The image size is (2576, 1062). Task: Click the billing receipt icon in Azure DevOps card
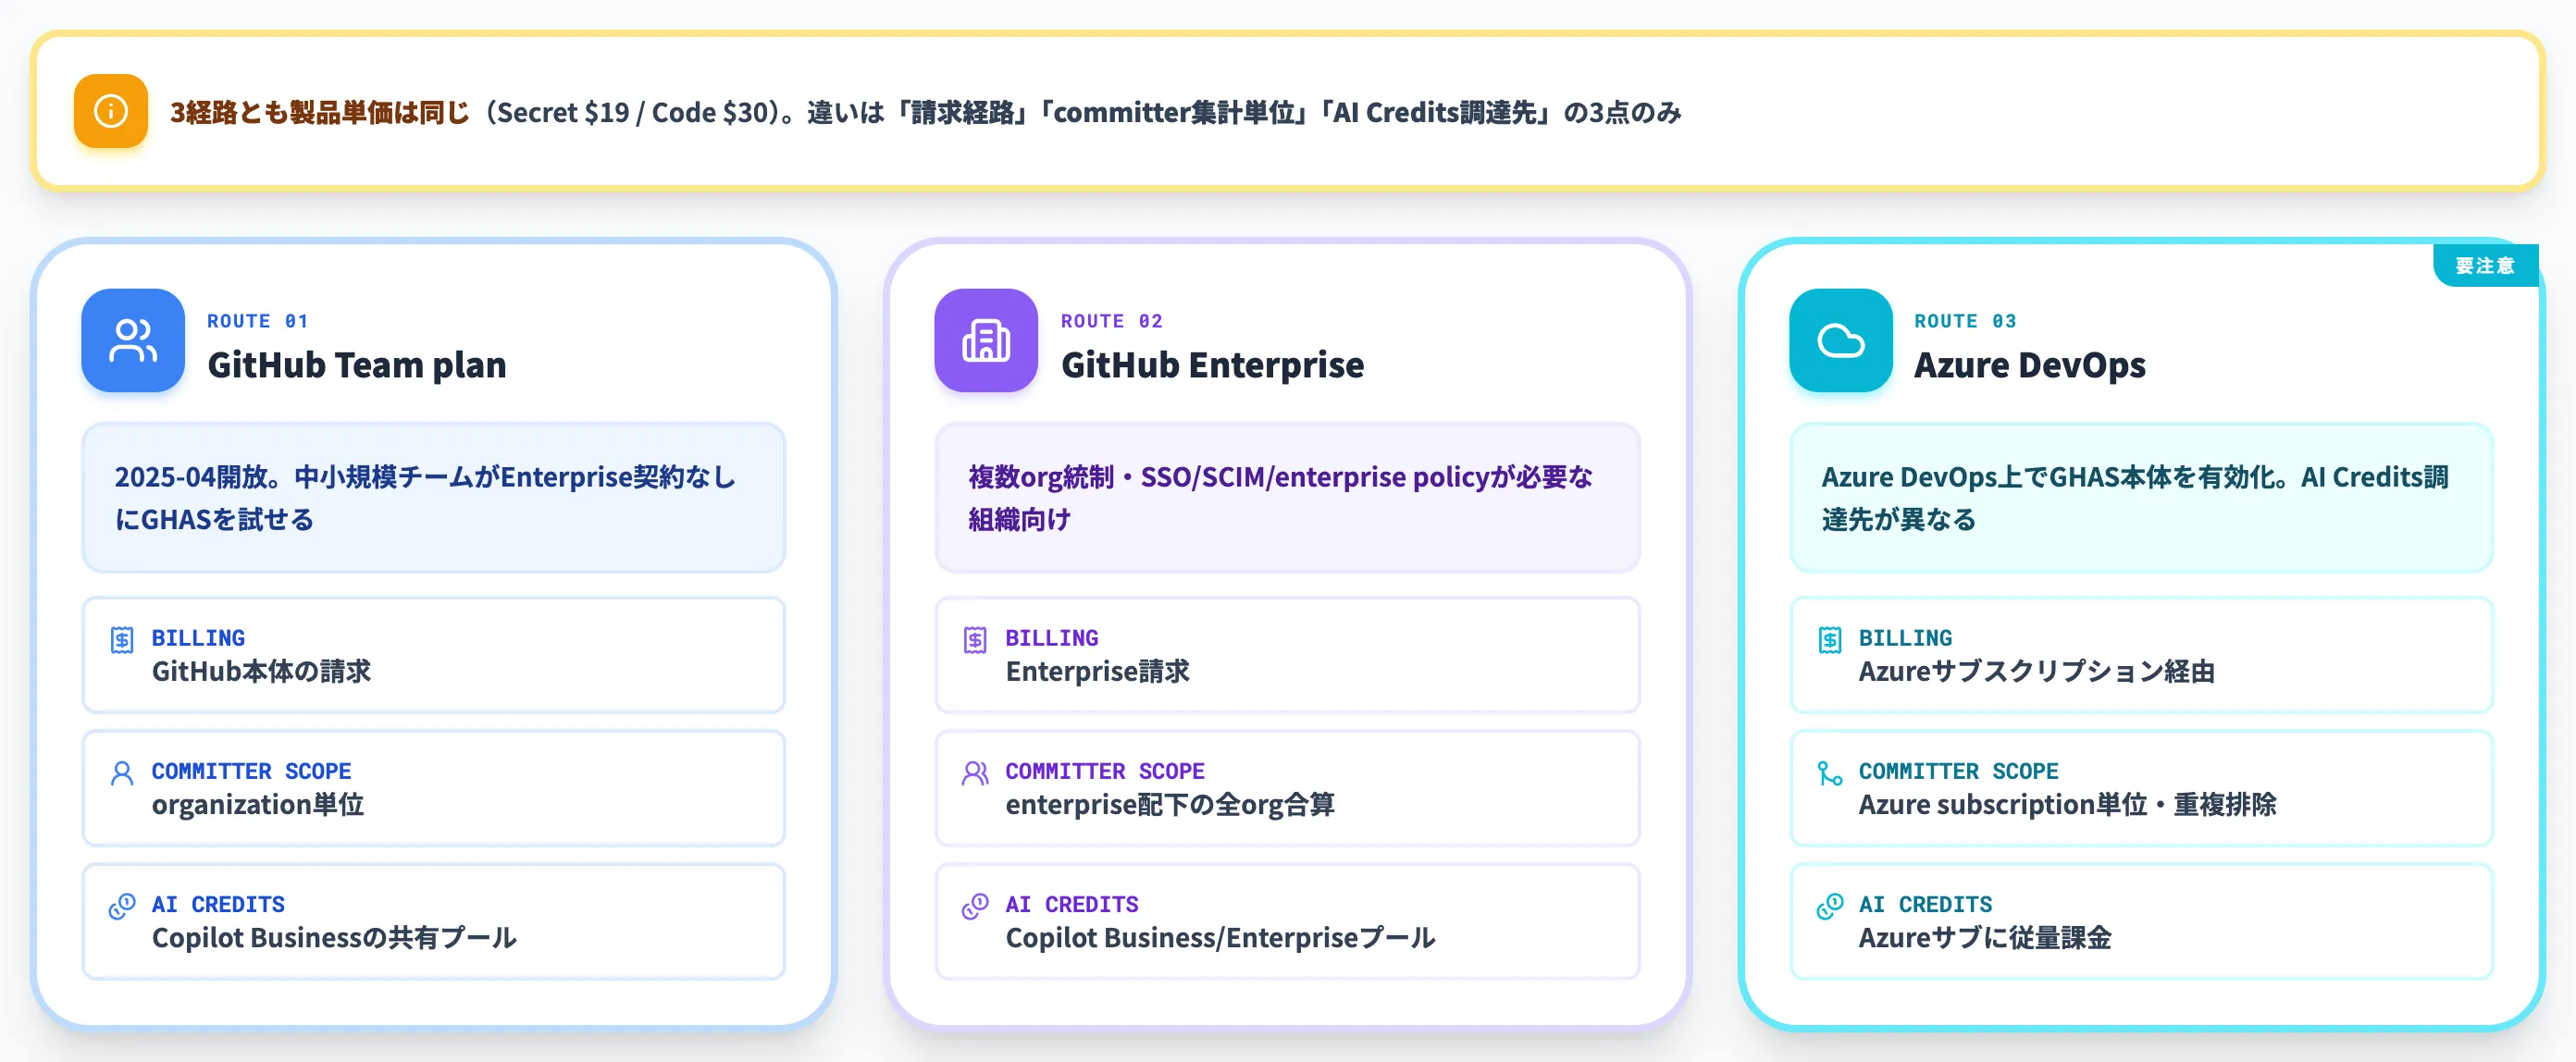point(1829,640)
